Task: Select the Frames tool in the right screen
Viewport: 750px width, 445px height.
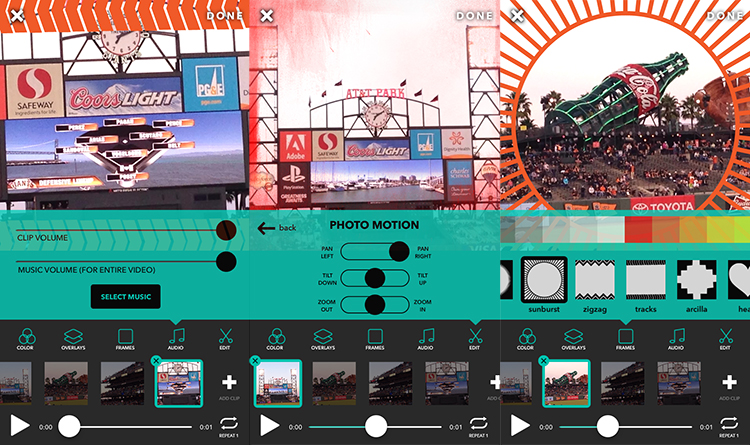Action: [x=625, y=339]
